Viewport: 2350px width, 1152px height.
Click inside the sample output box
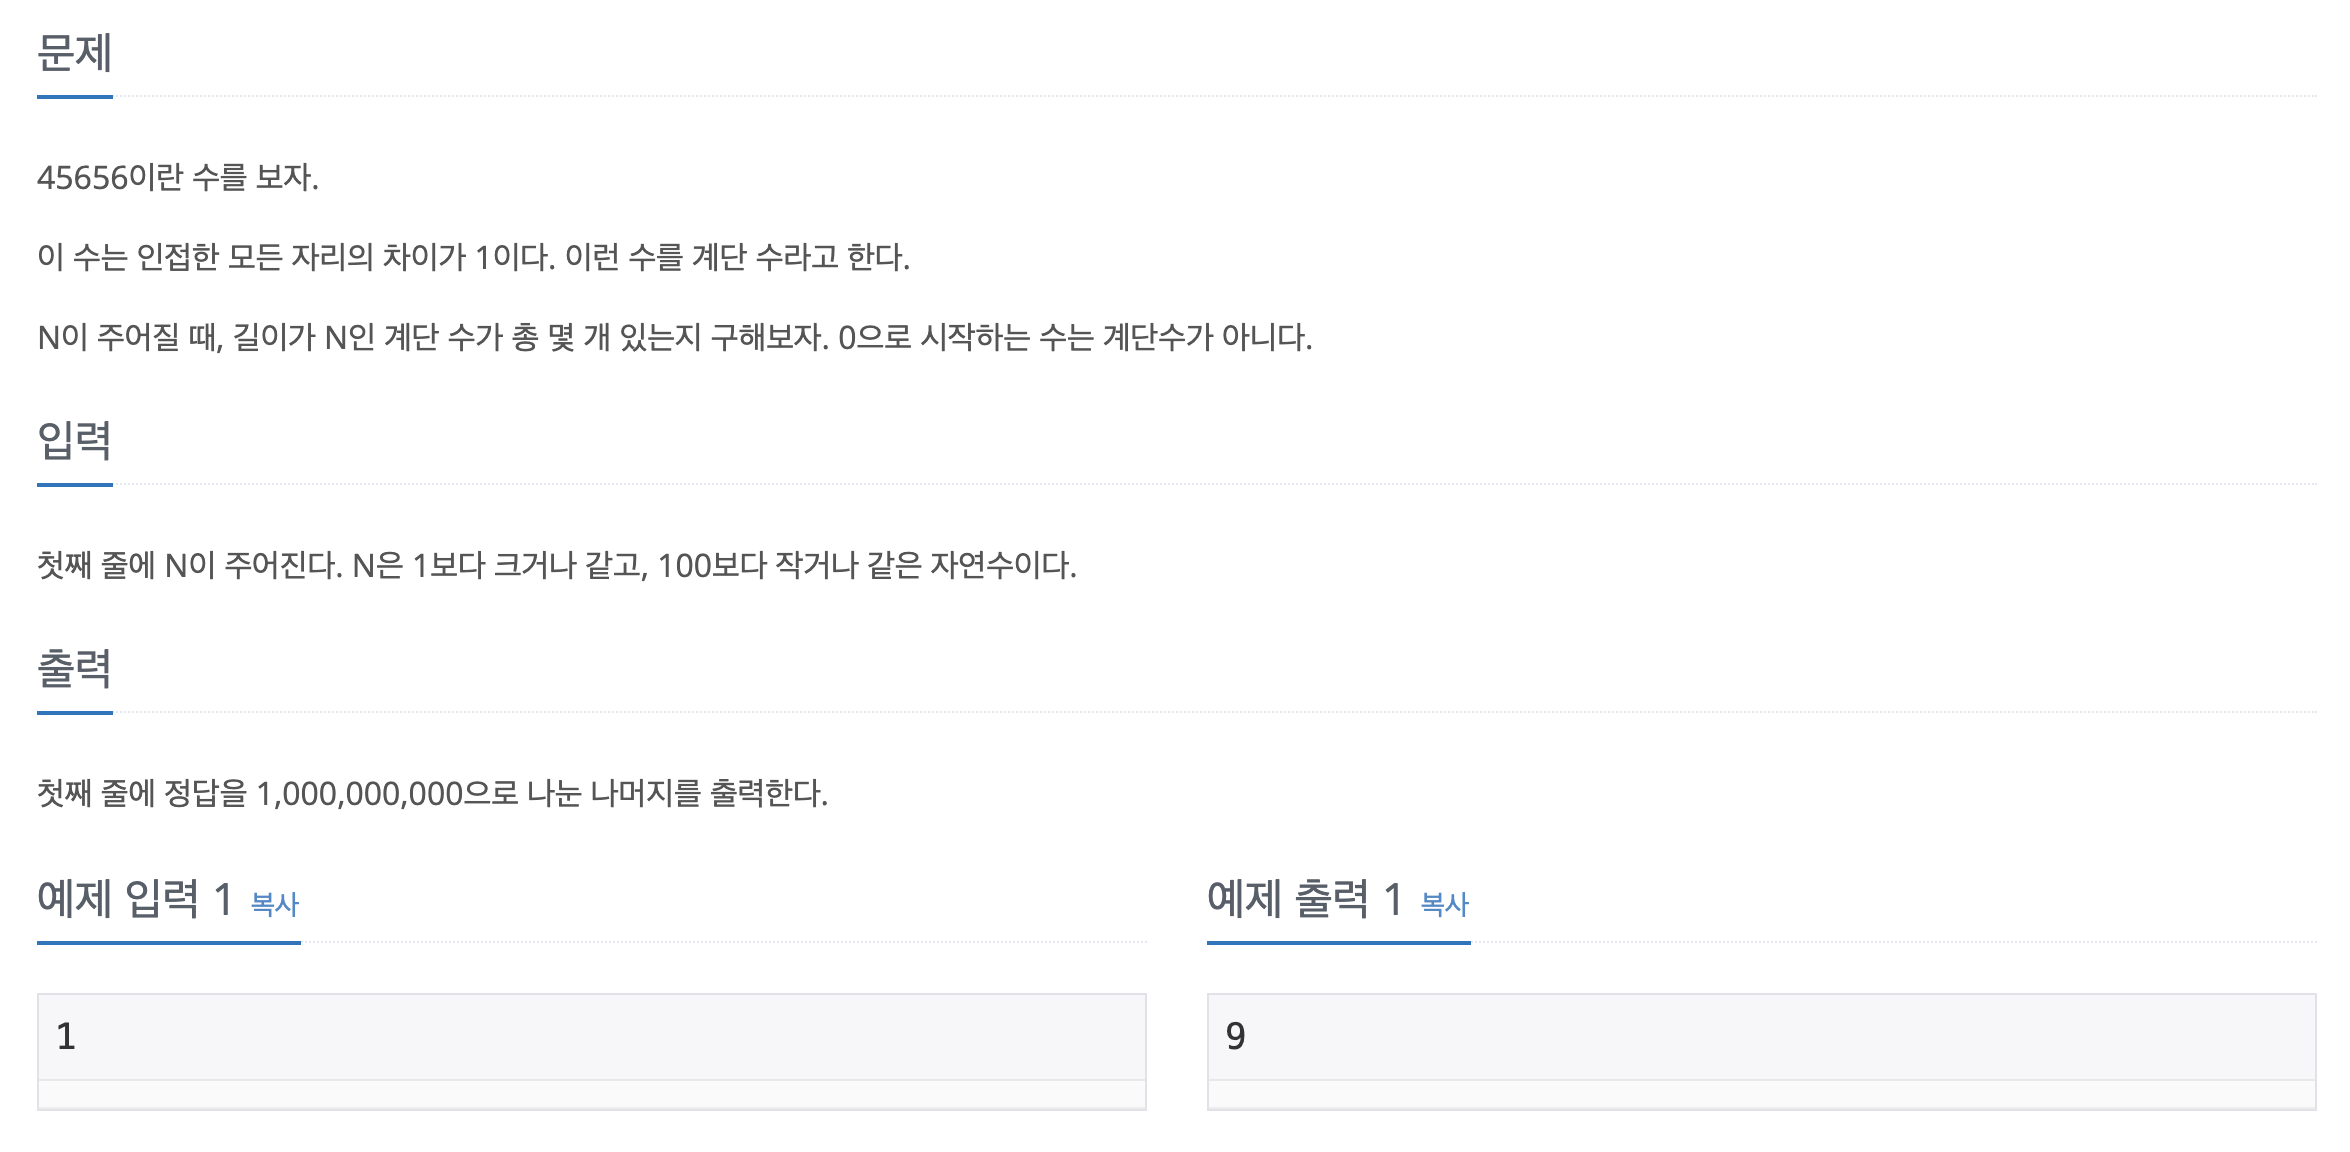coord(1761,1037)
